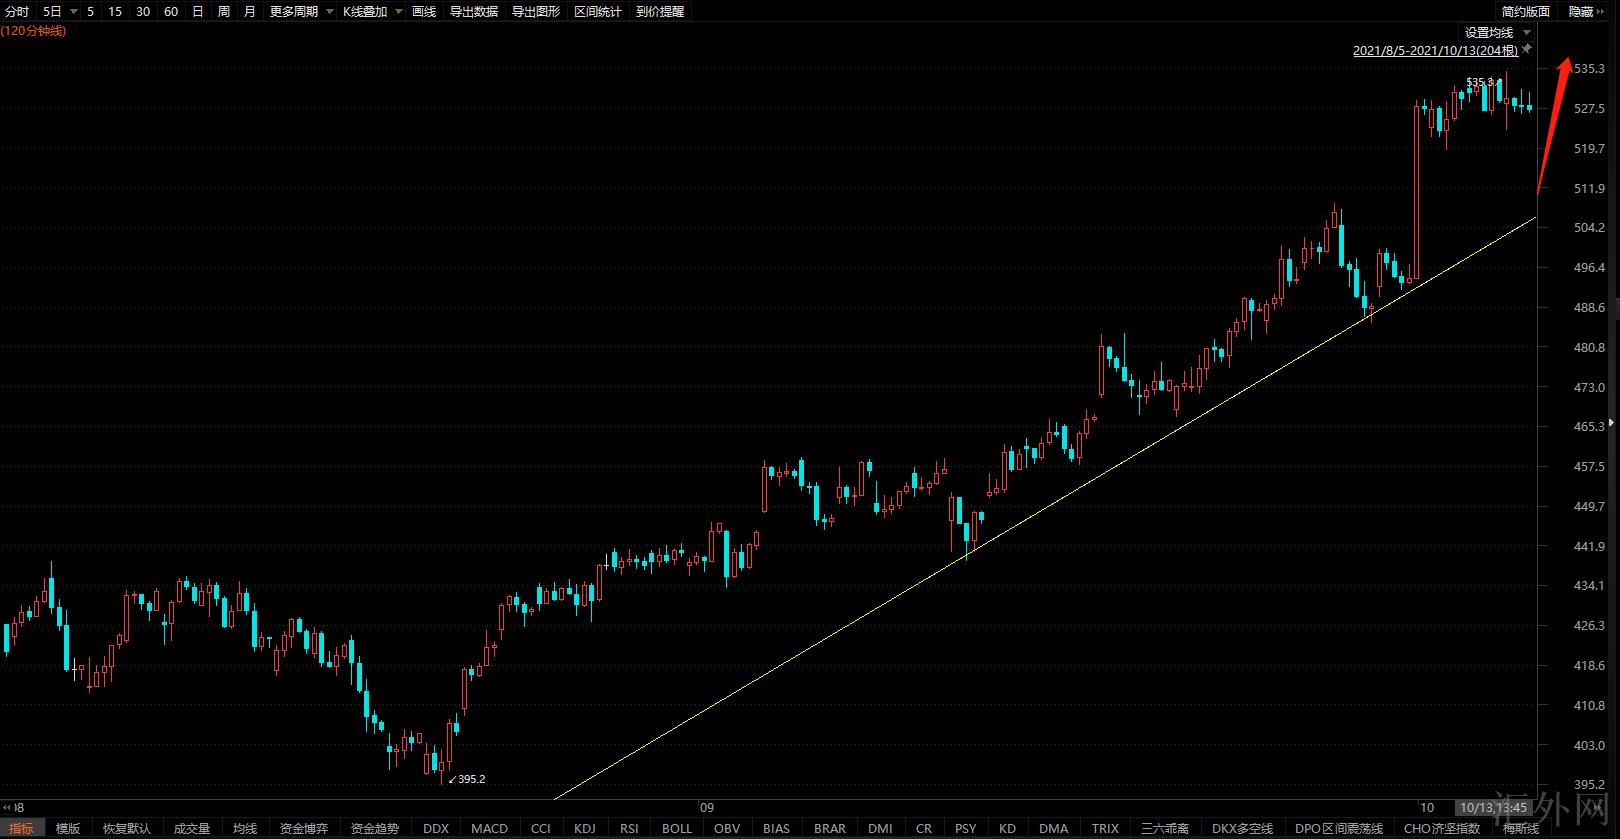Image resolution: width=1620 pixels, height=839 pixels.
Task: Switch to the BOLL indicator tab
Action: tap(677, 828)
